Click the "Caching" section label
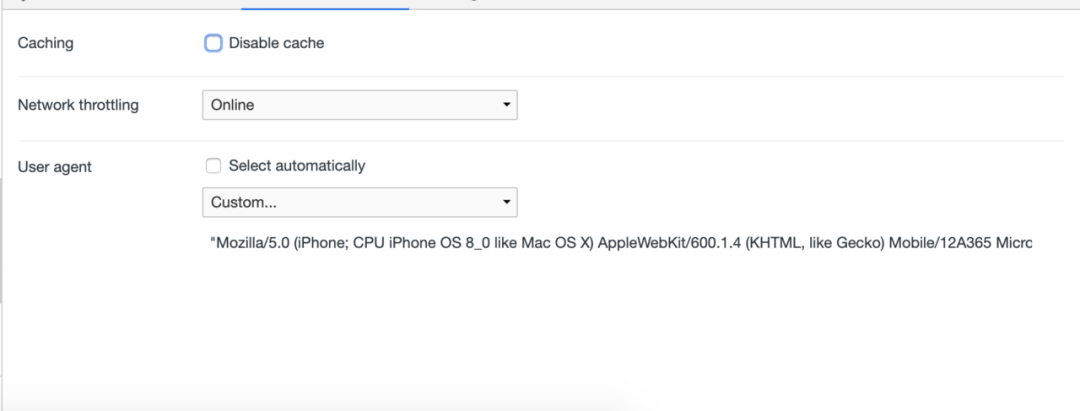Image resolution: width=1080 pixels, height=411 pixels. [x=46, y=43]
